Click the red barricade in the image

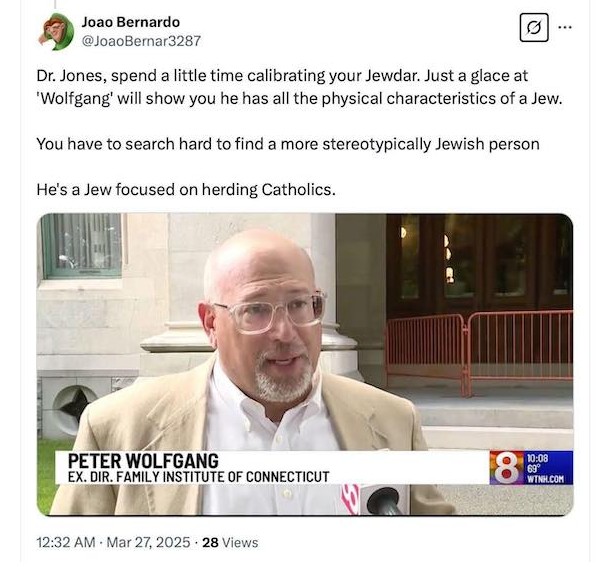tap(480, 351)
